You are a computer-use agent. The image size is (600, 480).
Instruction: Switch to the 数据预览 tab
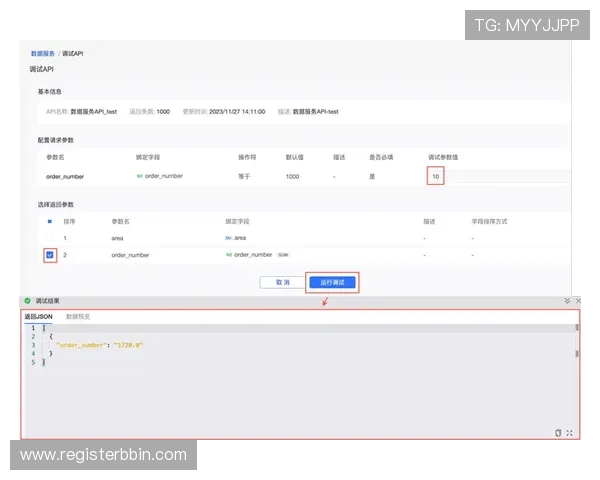[x=78, y=316]
